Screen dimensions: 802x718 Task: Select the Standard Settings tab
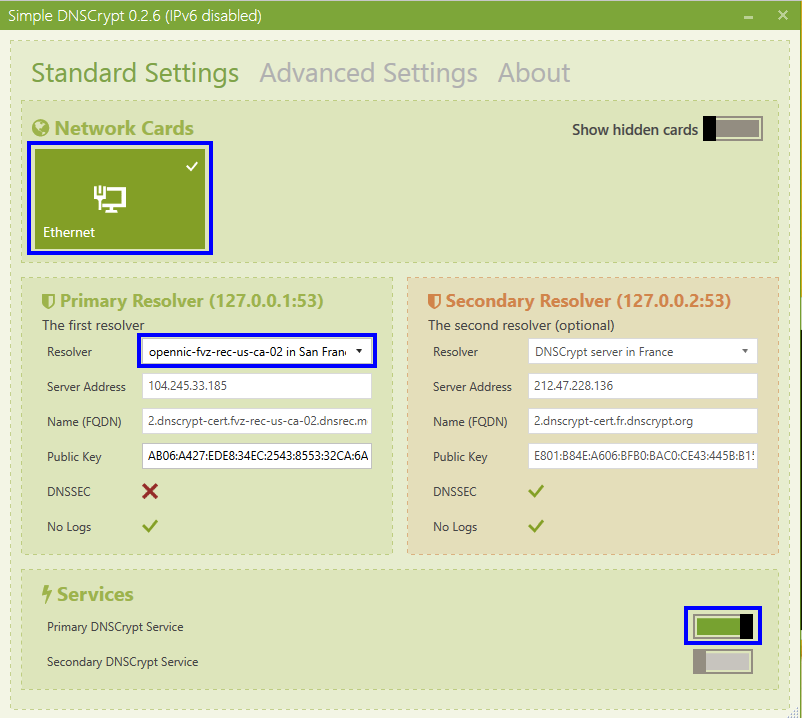pyautogui.click(x=135, y=73)
